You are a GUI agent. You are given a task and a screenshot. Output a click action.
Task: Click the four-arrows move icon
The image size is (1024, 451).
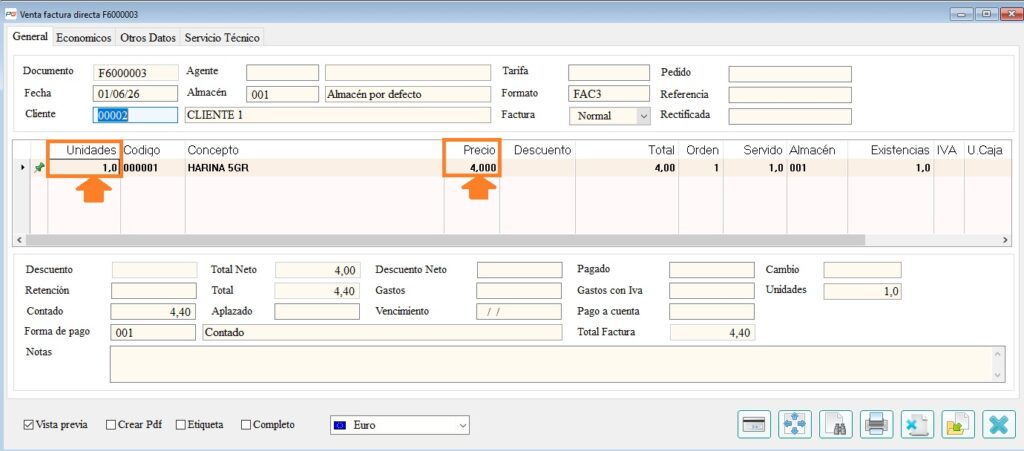tap(795, 424)
